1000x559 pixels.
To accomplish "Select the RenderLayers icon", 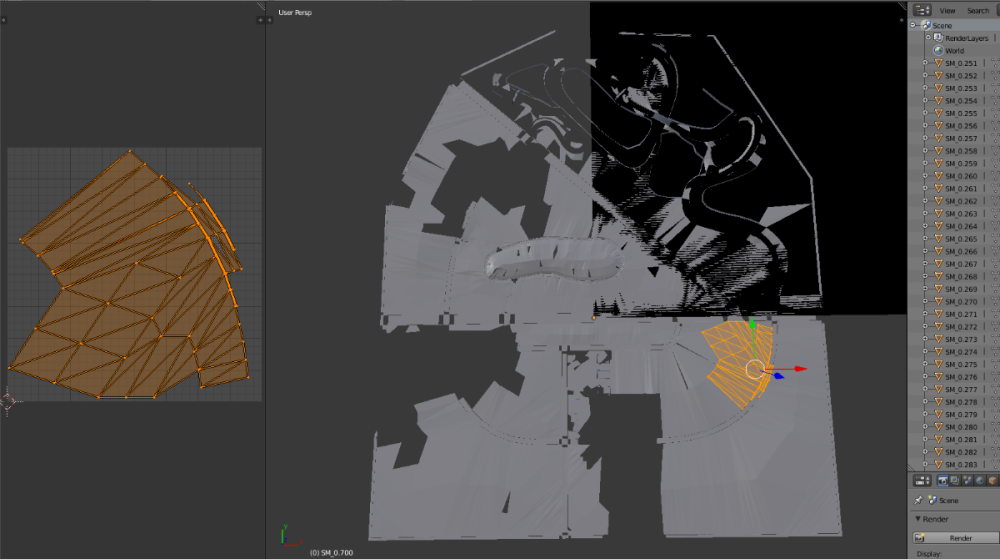I will coord(938,38).
